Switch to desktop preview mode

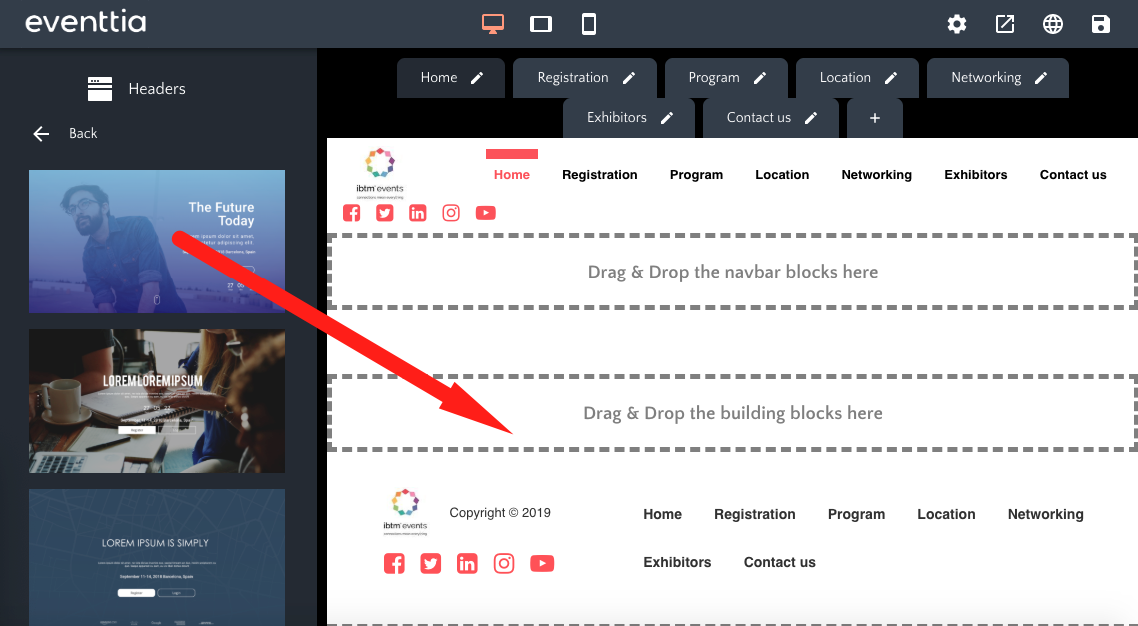pyautogui.click(x=492, y=24)
